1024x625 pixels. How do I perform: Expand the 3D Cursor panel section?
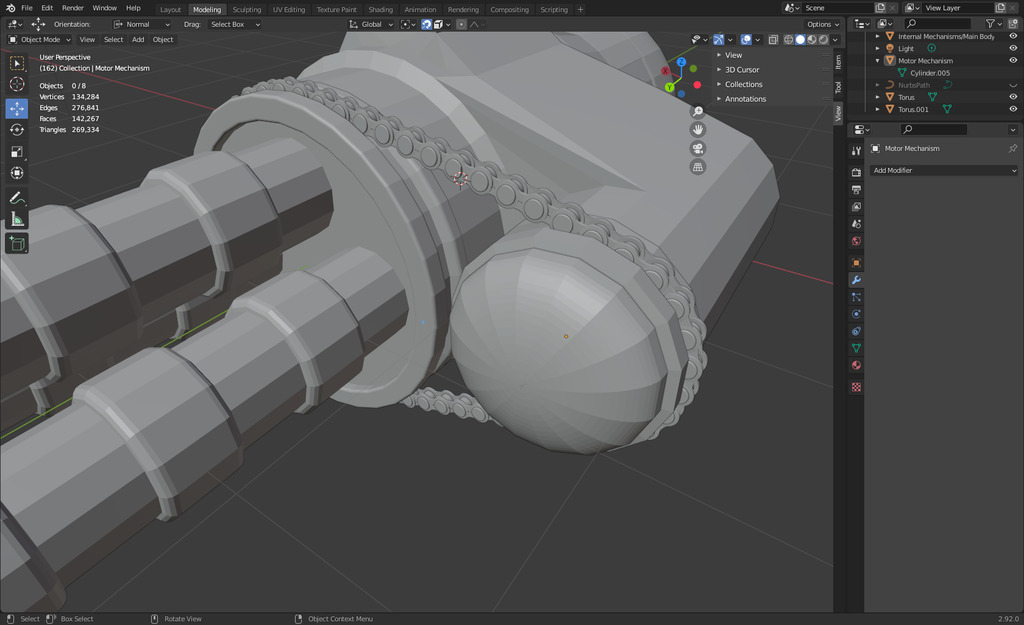point(742,70)
